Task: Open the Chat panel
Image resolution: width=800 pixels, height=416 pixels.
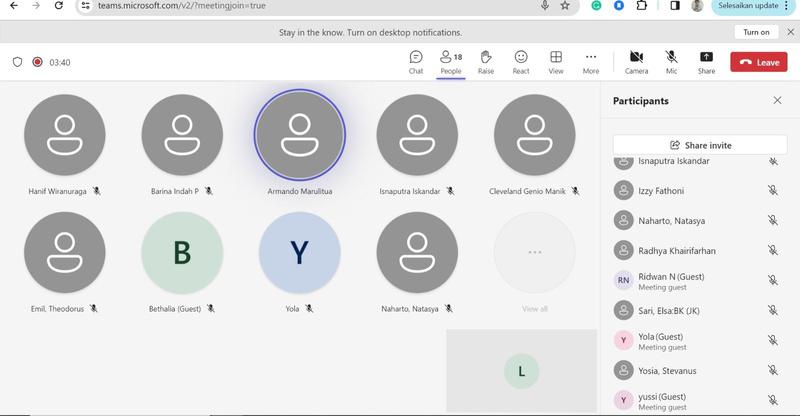Action: pos(416,61)
